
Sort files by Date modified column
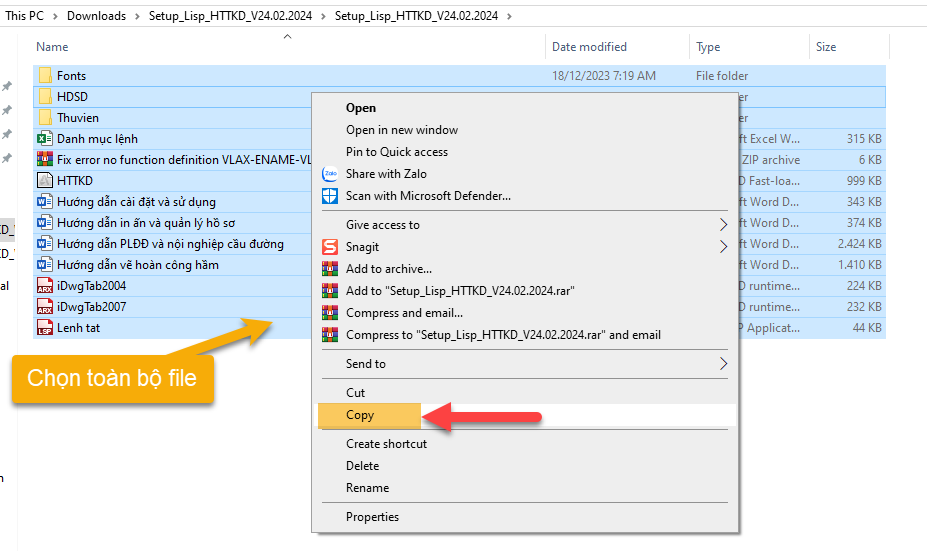coord(589,47)
